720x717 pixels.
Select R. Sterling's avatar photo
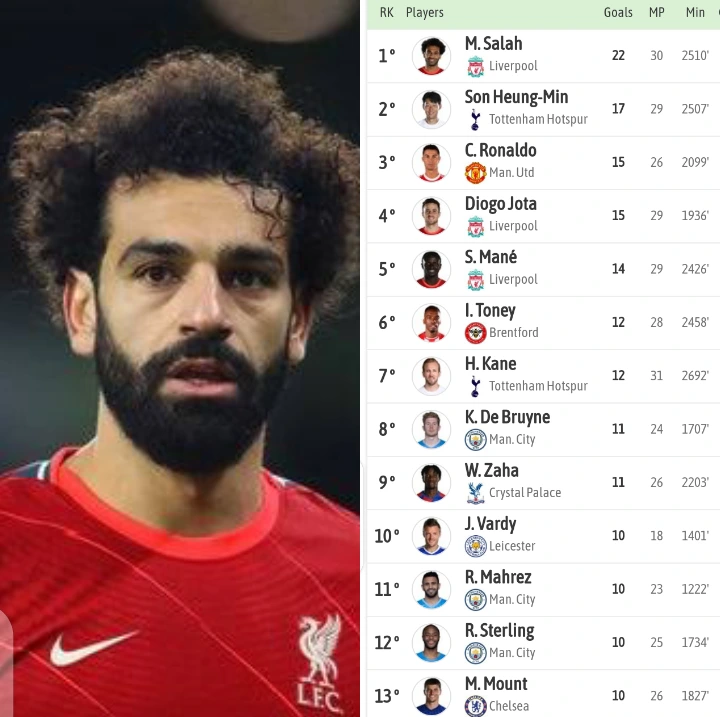[x=431, y=643]
